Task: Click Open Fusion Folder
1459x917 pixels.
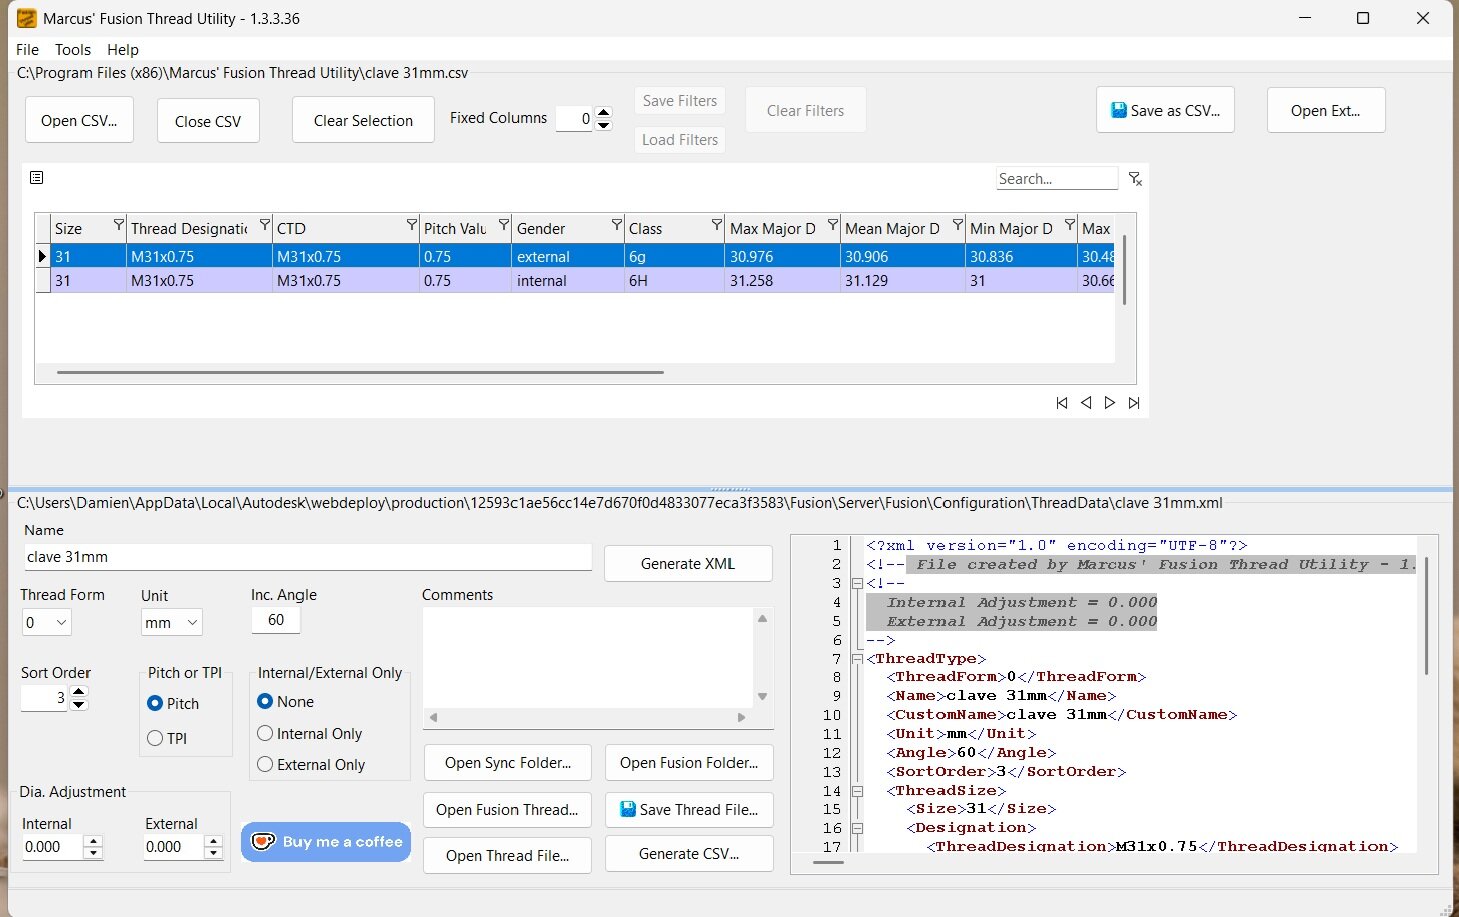Action: coord(689,762)
